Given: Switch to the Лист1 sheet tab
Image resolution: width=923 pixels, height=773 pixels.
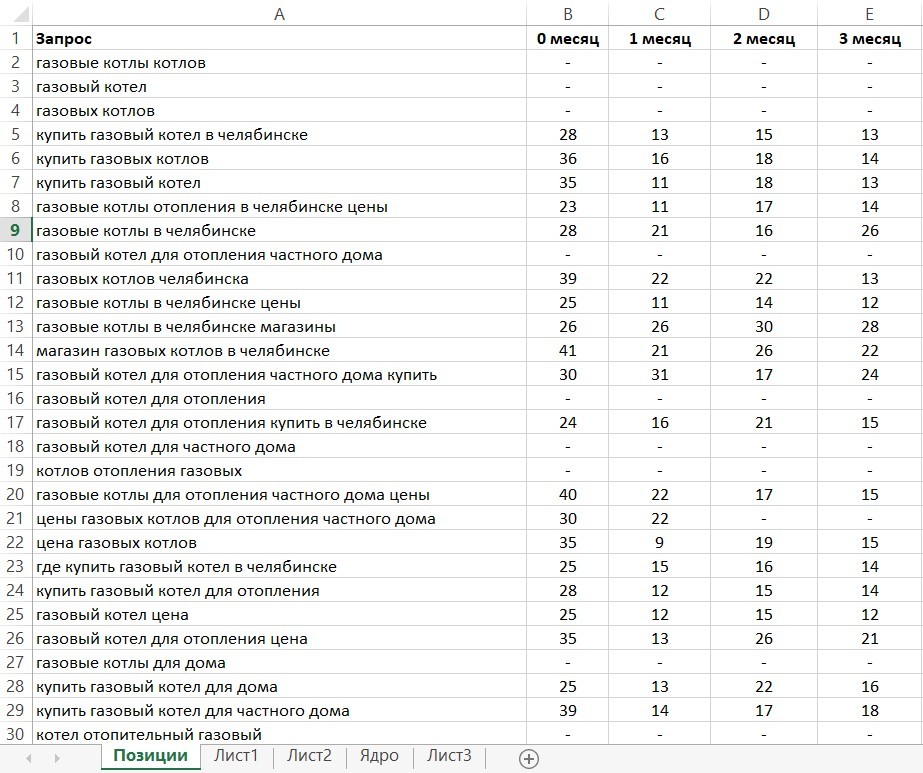Looking at the screenshot, I should pyautogui.click(x=236, y=756).
